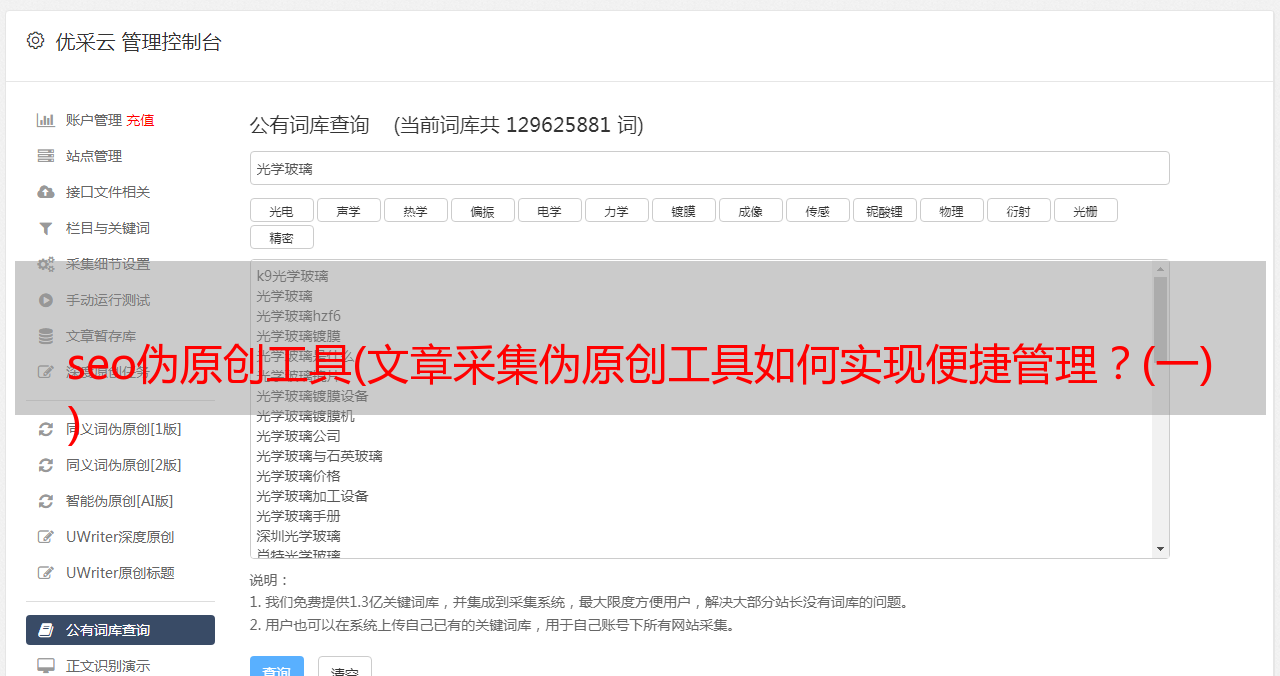Click the edit icon for UWriter深度原创
This screenshot has width=1280, height=676.
[46, 537]
